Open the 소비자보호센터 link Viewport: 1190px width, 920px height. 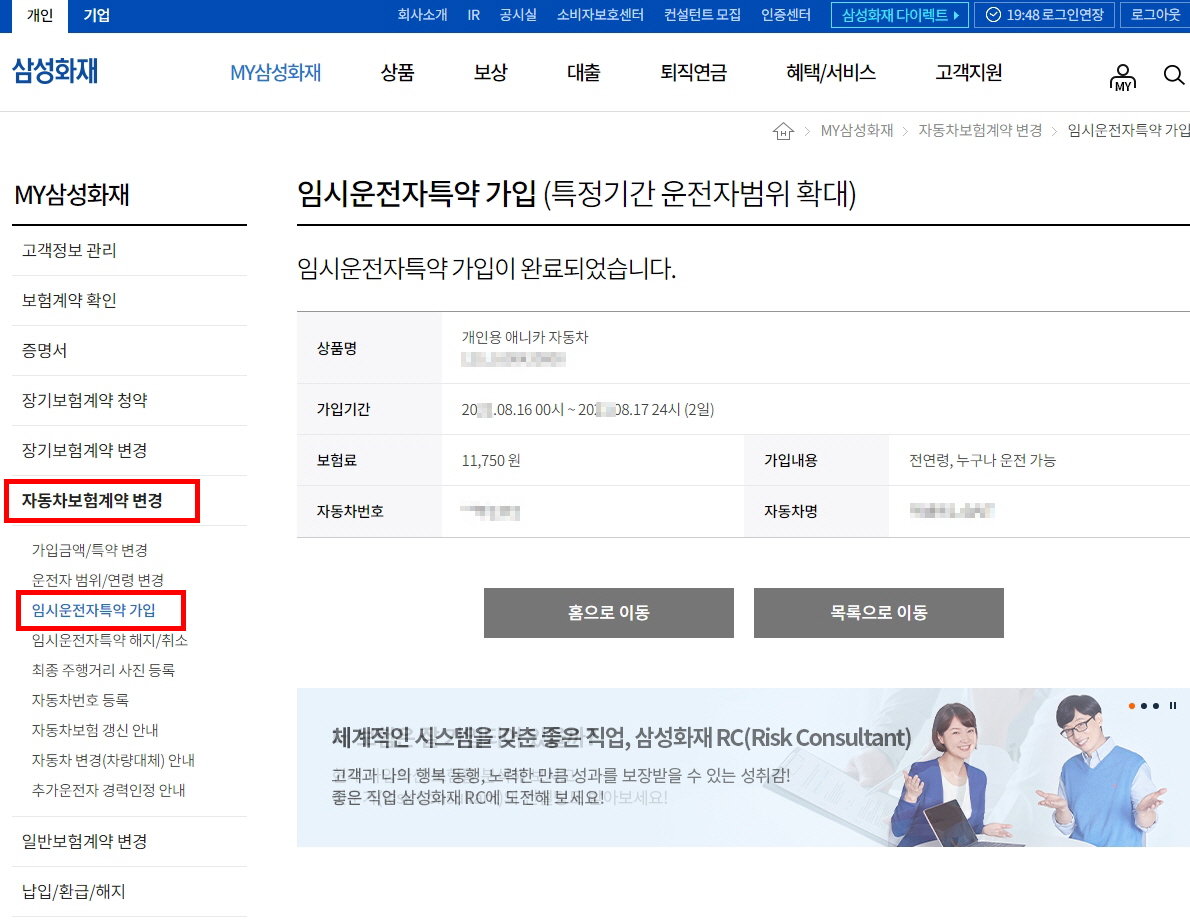pos(600,15)
